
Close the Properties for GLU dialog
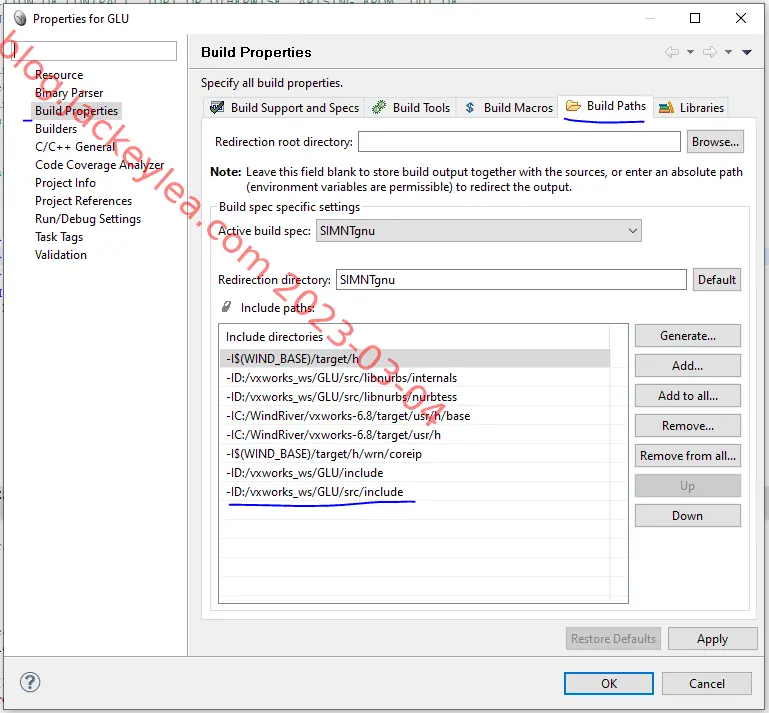pyautogui.click(x=741, y=18)
